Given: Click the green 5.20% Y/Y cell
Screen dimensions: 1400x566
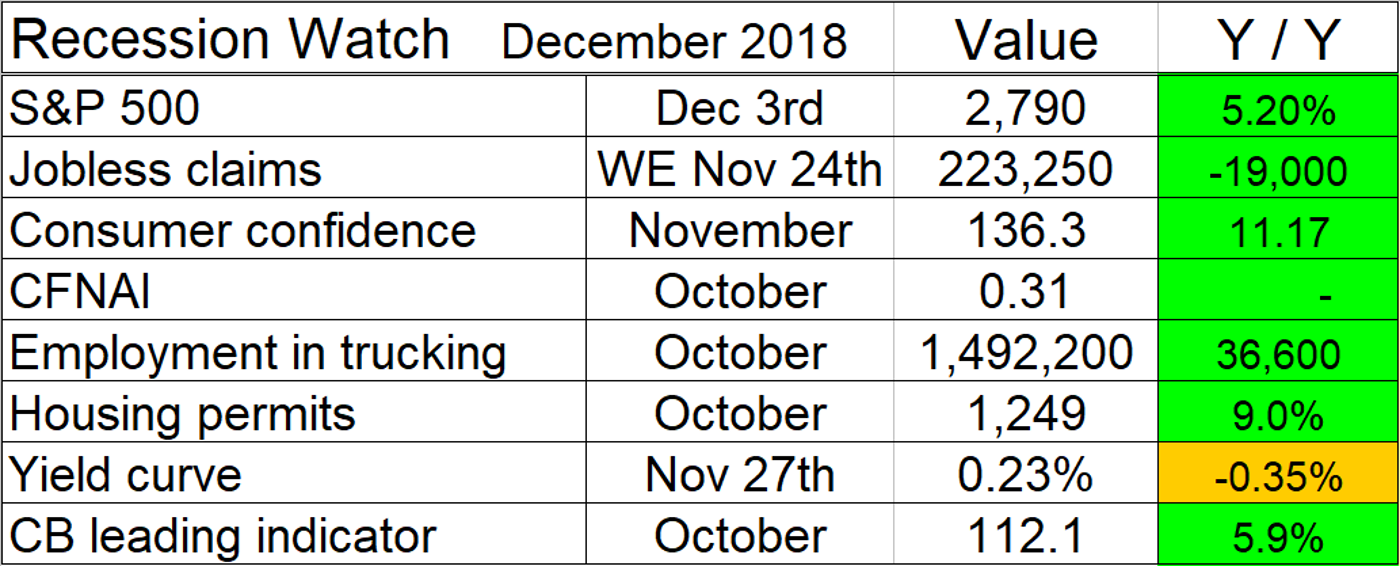Looking at the screenshot, I should [x=1278, y=110].
